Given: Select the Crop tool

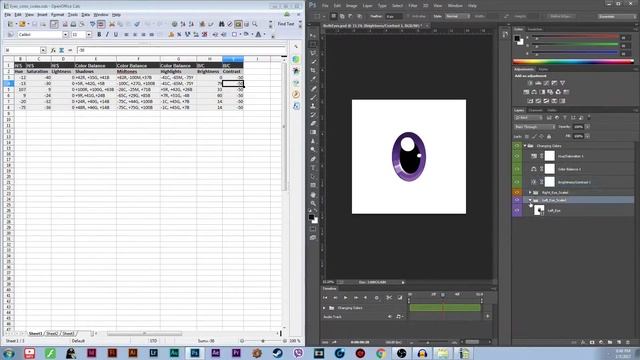Looking at the screenshot, I should (x=313, y=71).
